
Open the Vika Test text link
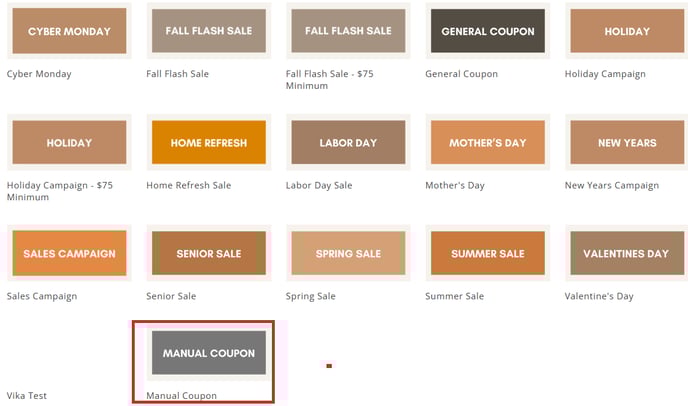(x=27, y=395)
